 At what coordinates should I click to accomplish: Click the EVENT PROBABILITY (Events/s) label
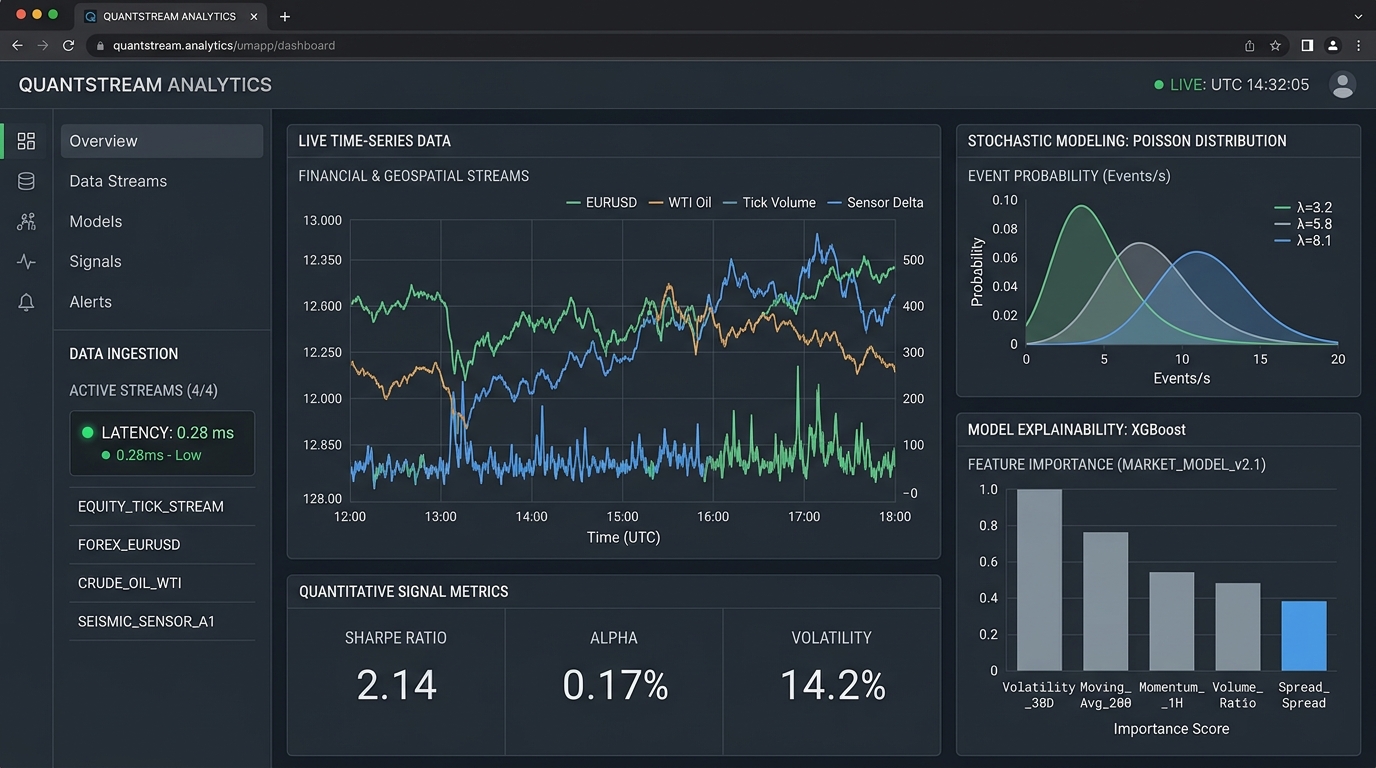pyautogui.click(x=1069, y=176)
